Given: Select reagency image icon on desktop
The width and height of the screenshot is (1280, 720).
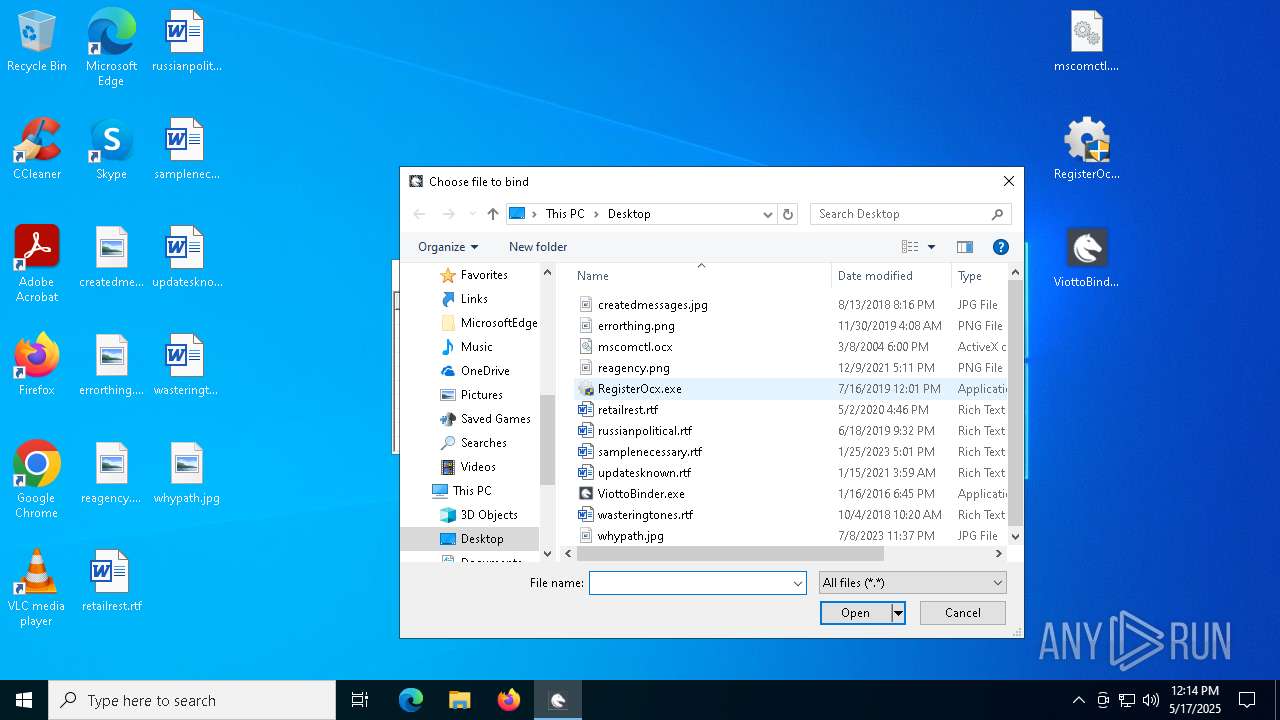Looking at the screenshot, I should [111, 474].
